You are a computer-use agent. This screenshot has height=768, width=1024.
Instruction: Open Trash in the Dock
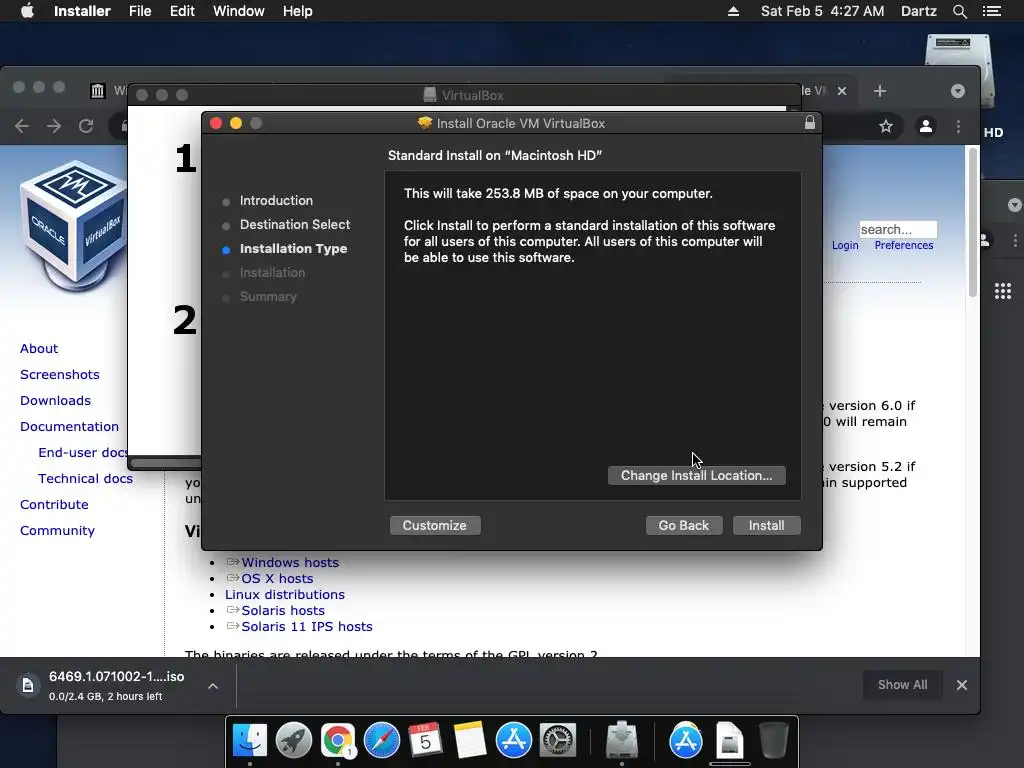click(x=774, y=741)
